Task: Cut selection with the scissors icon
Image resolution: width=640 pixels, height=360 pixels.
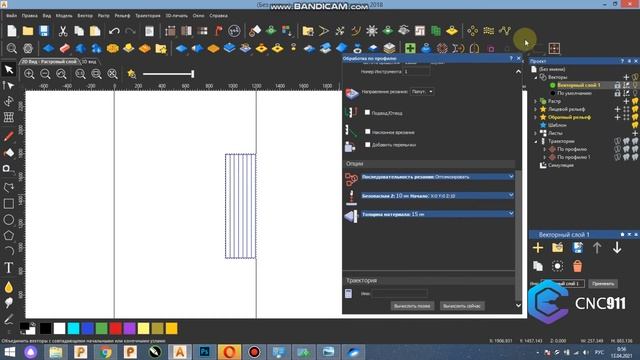Action: (63, 31)
